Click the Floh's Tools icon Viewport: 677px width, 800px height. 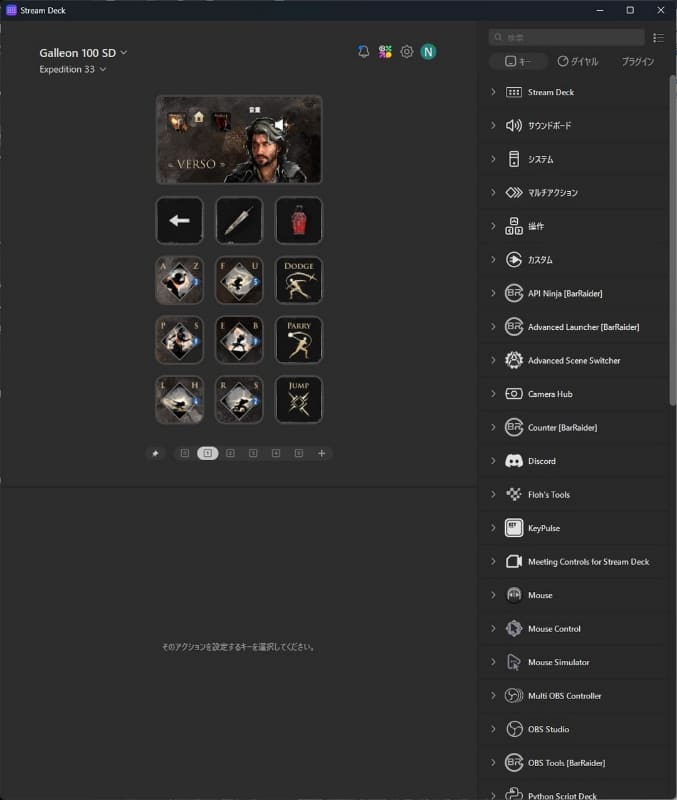514,494
